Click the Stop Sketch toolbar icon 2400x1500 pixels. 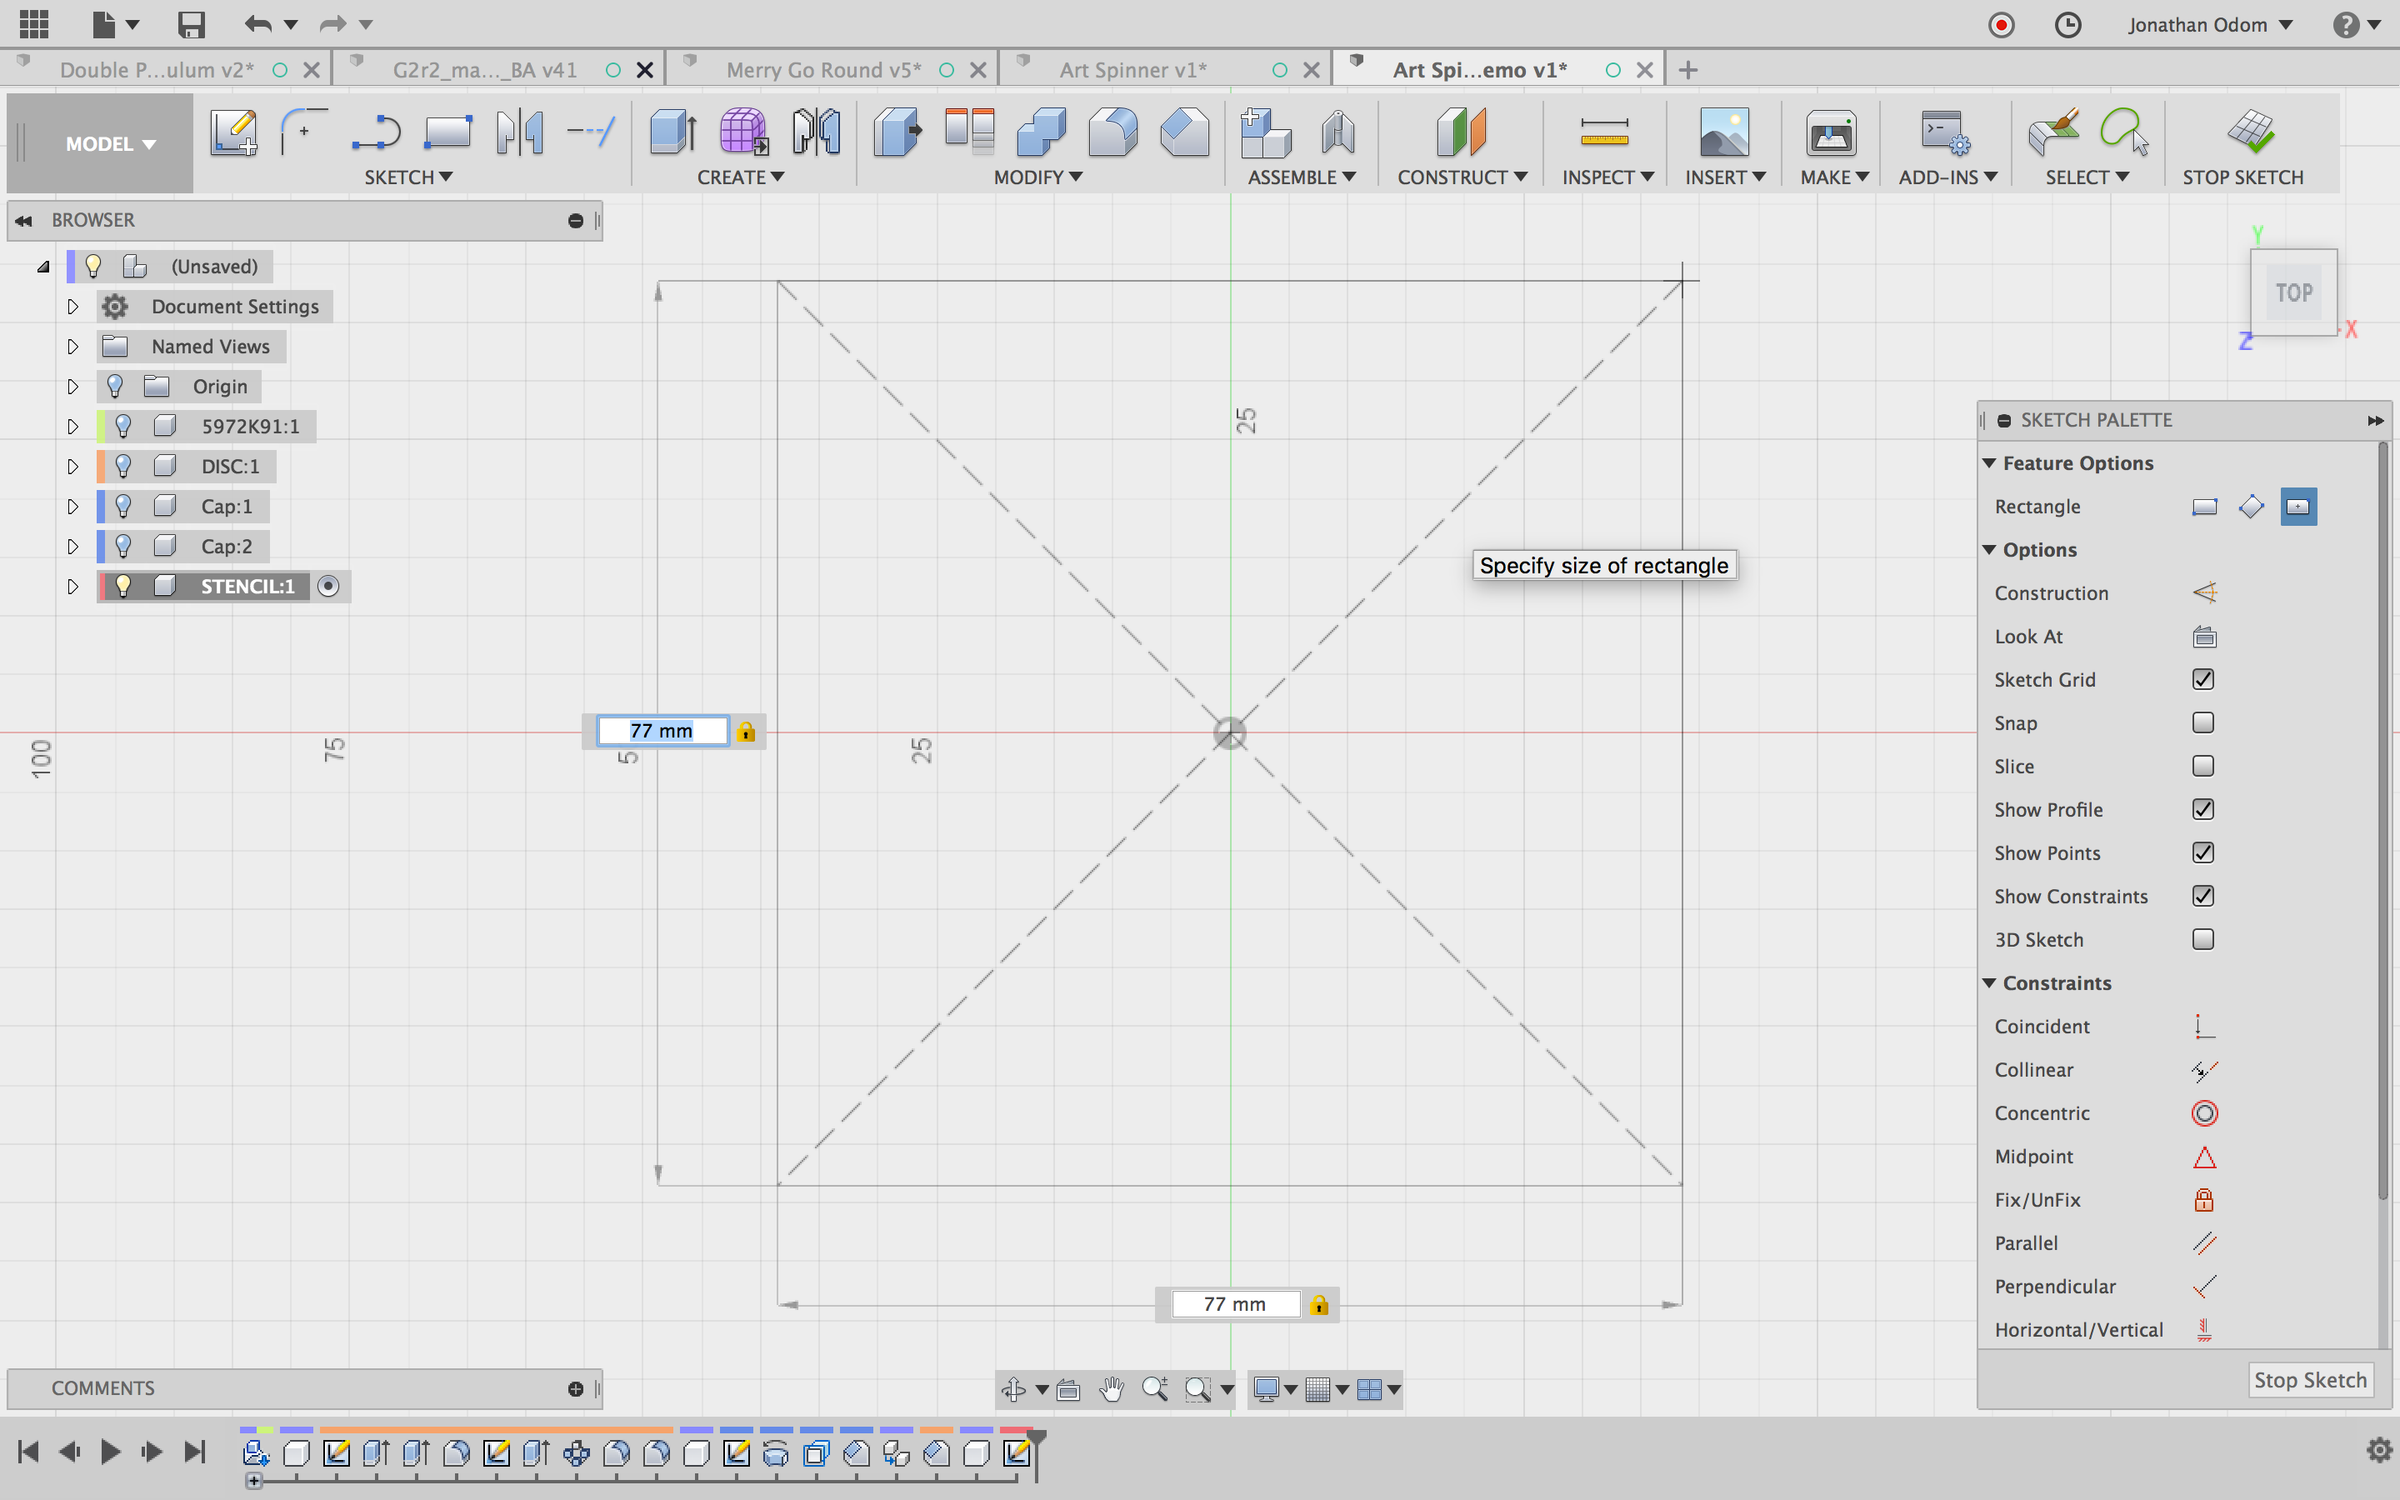point(2250,133)
